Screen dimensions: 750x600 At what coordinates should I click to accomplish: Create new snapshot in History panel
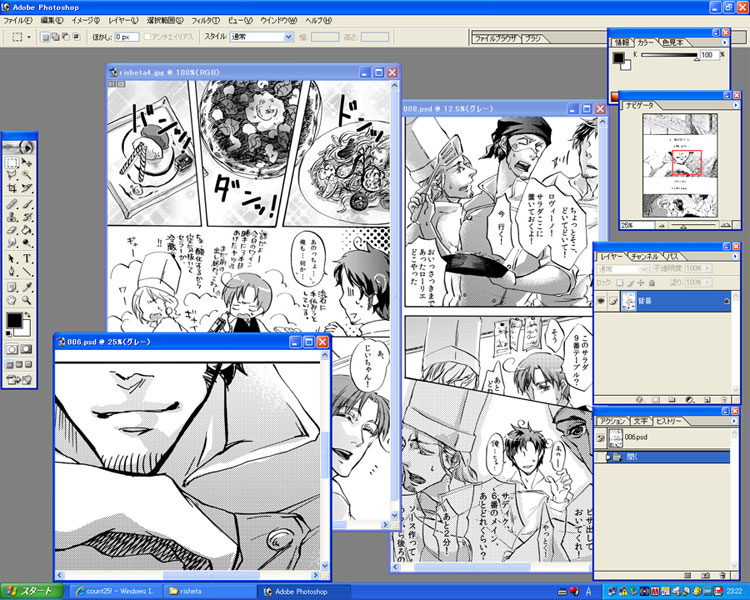pos(706,575)
